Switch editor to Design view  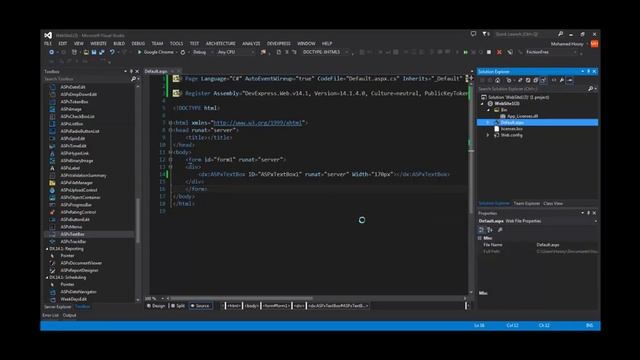[x=156, y=306]
